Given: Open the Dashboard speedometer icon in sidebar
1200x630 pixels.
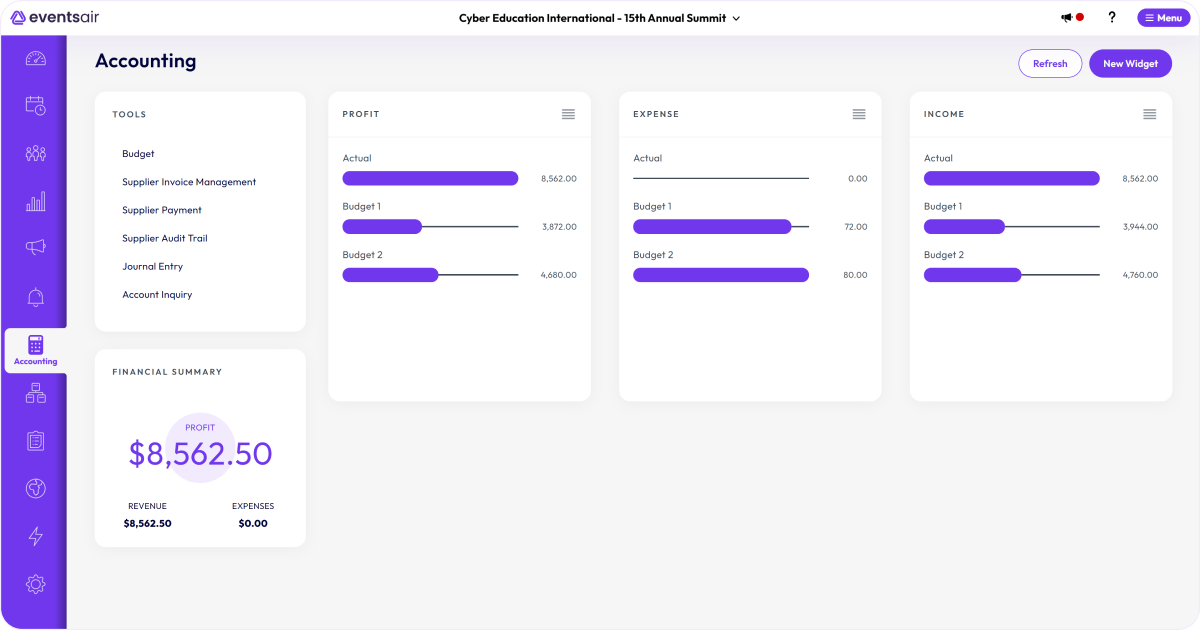Looking at the screenshot, I should point(36,58).
